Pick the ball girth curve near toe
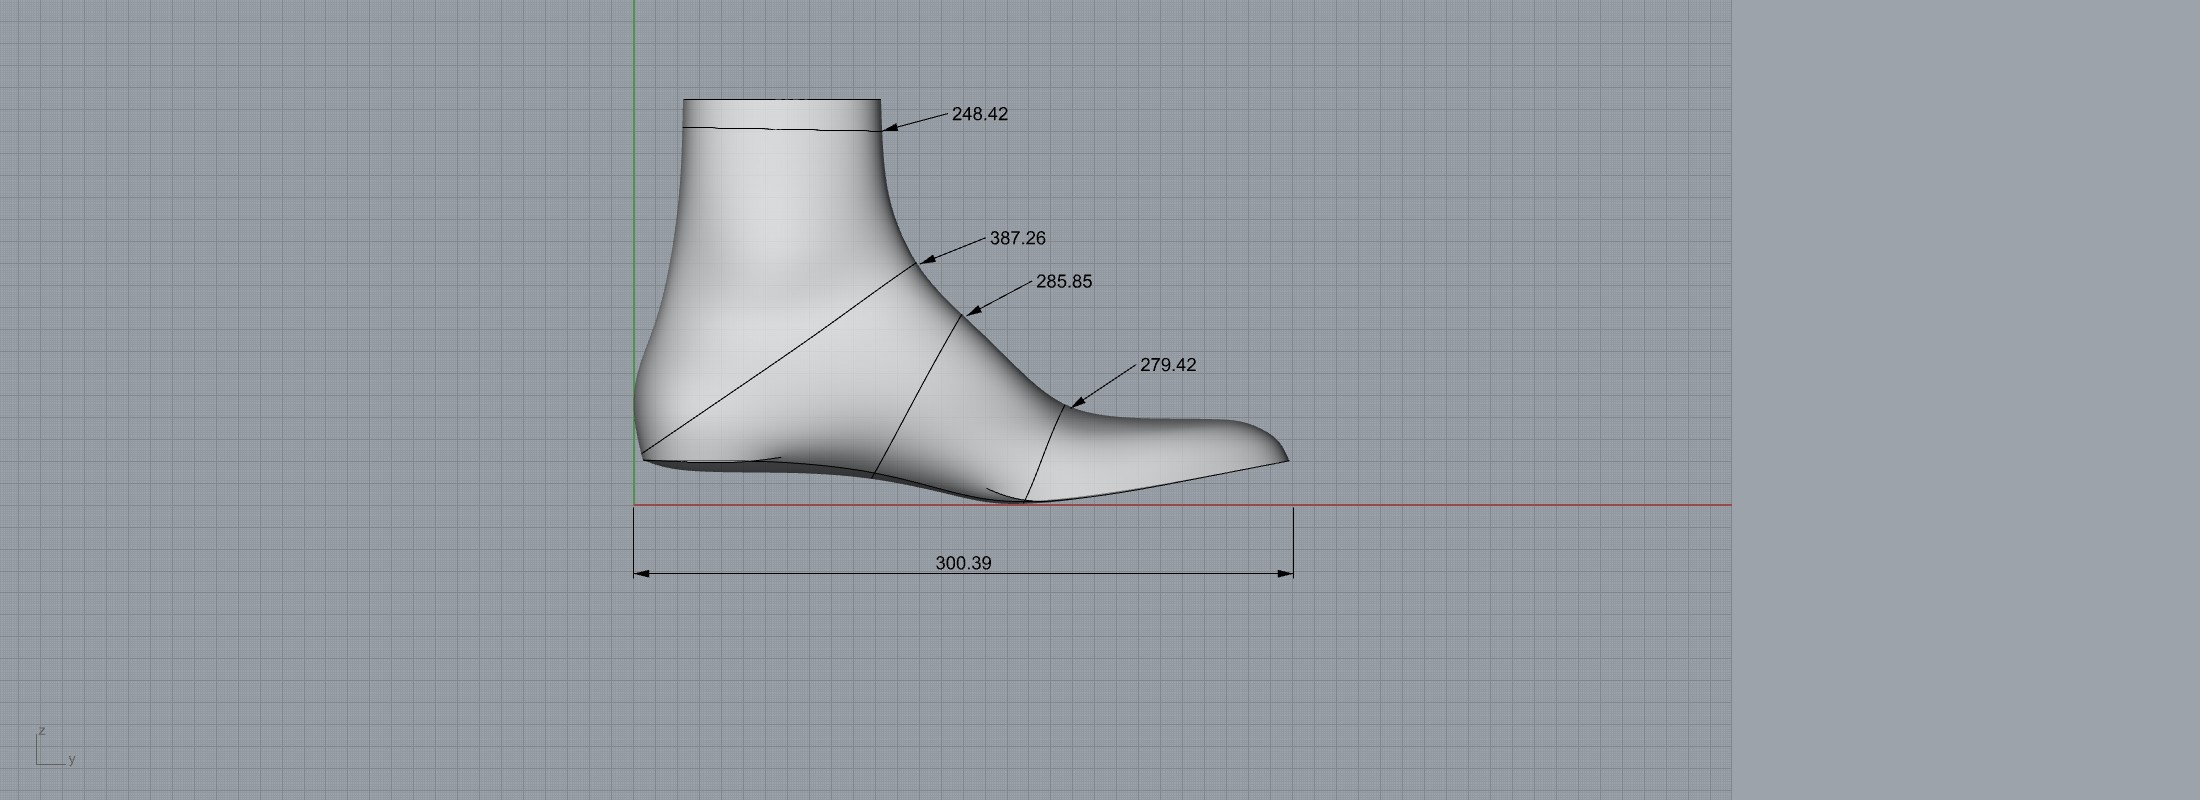This screenshot has width=2200, height=800. 1045,452
